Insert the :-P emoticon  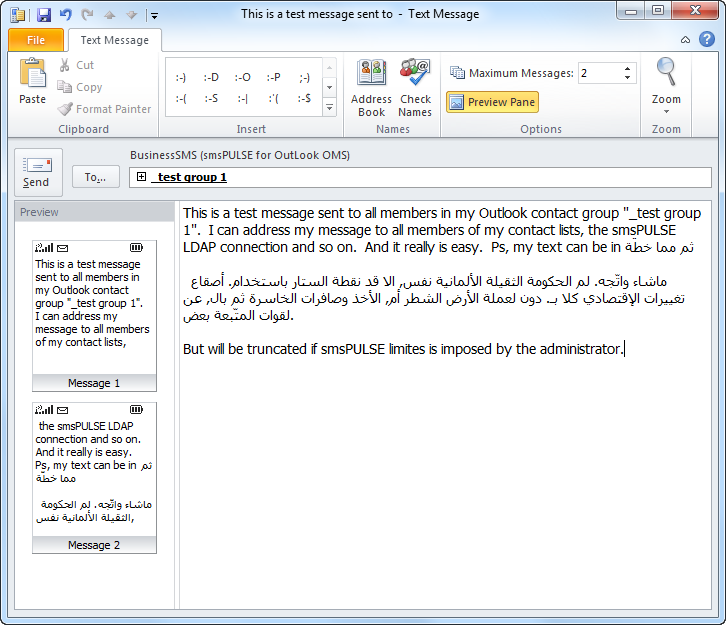click(x=274, y=77)
